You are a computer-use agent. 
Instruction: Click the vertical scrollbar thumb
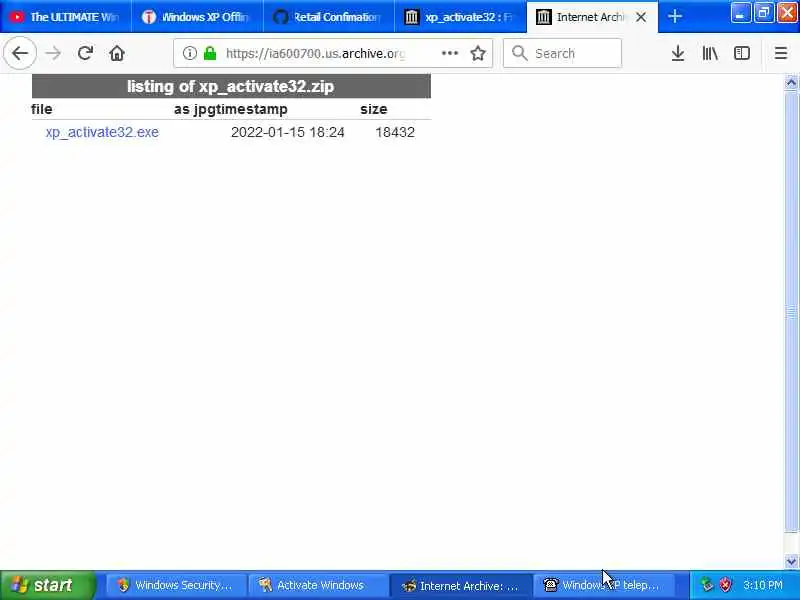click(791, 311)
